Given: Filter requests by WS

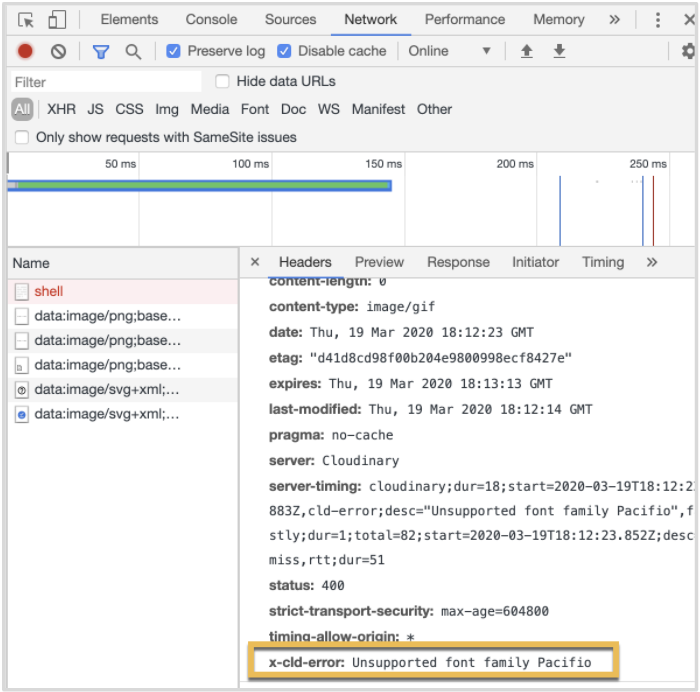Looking at the screenshot, I should (328, 109).
